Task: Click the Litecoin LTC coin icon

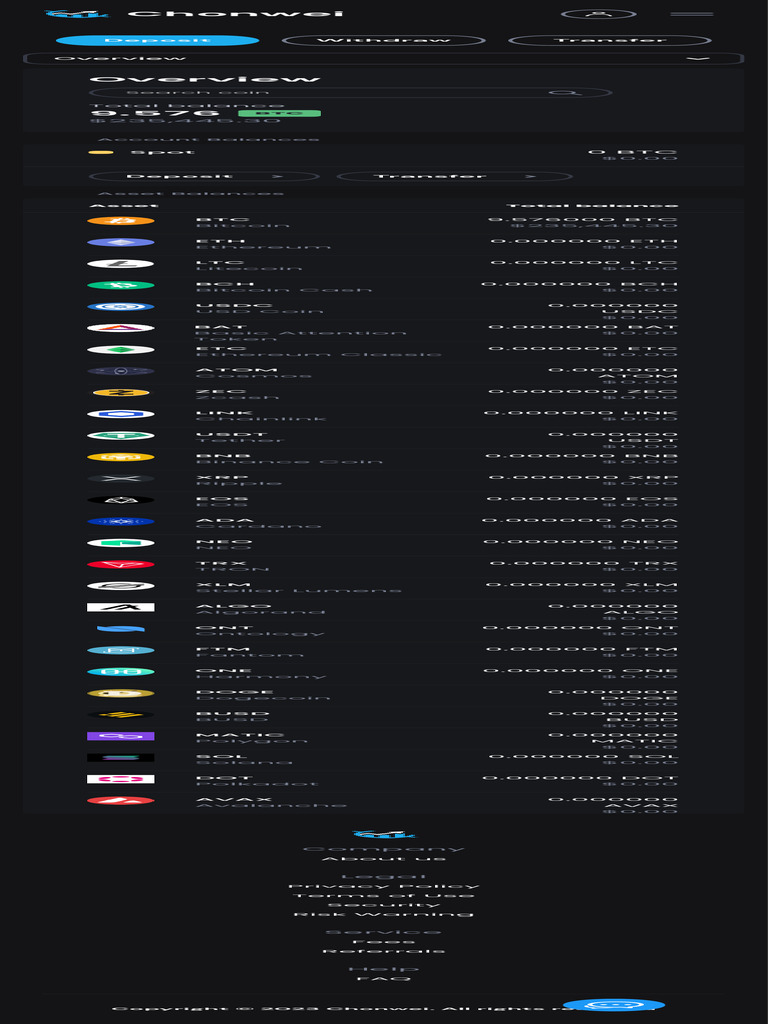Action: tap(121, 264)
